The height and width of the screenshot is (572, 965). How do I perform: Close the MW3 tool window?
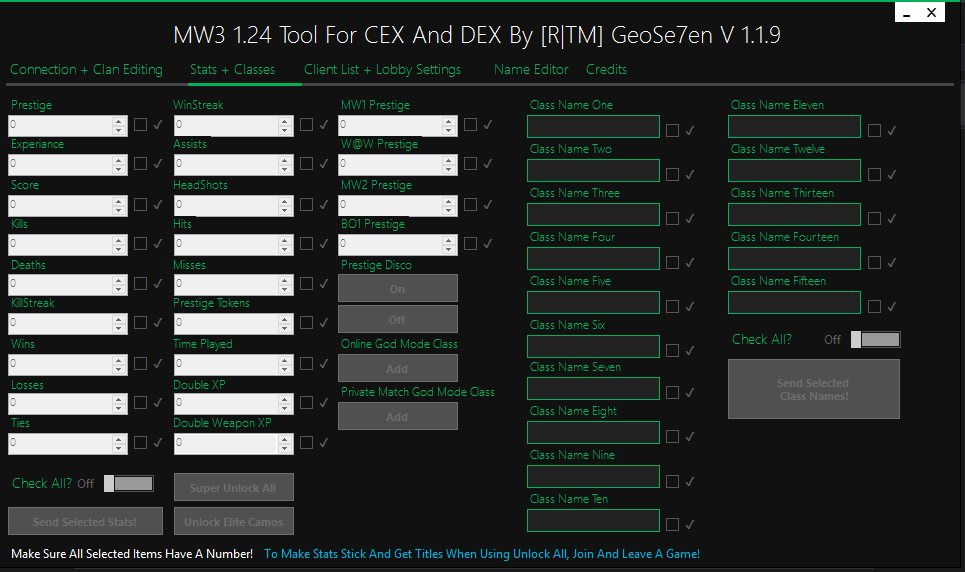point(932,13)
